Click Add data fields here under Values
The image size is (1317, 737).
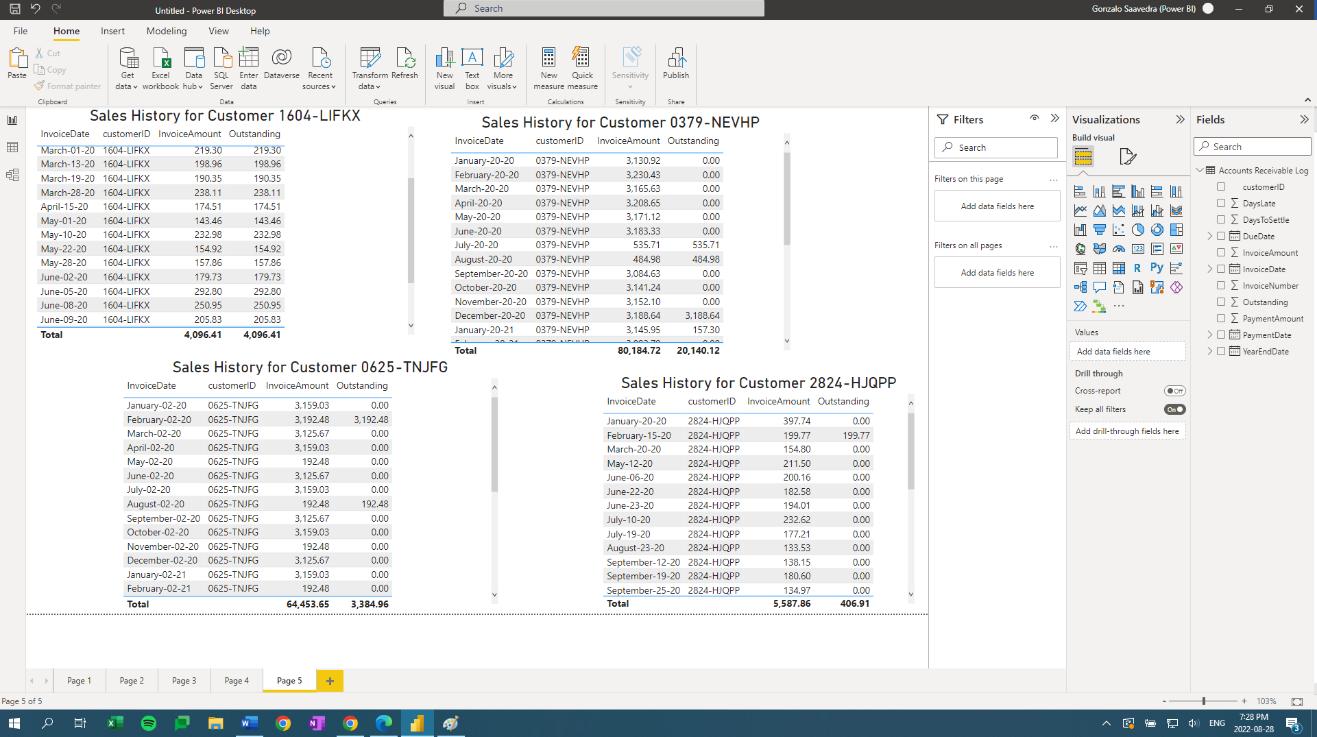(1128, 352)
